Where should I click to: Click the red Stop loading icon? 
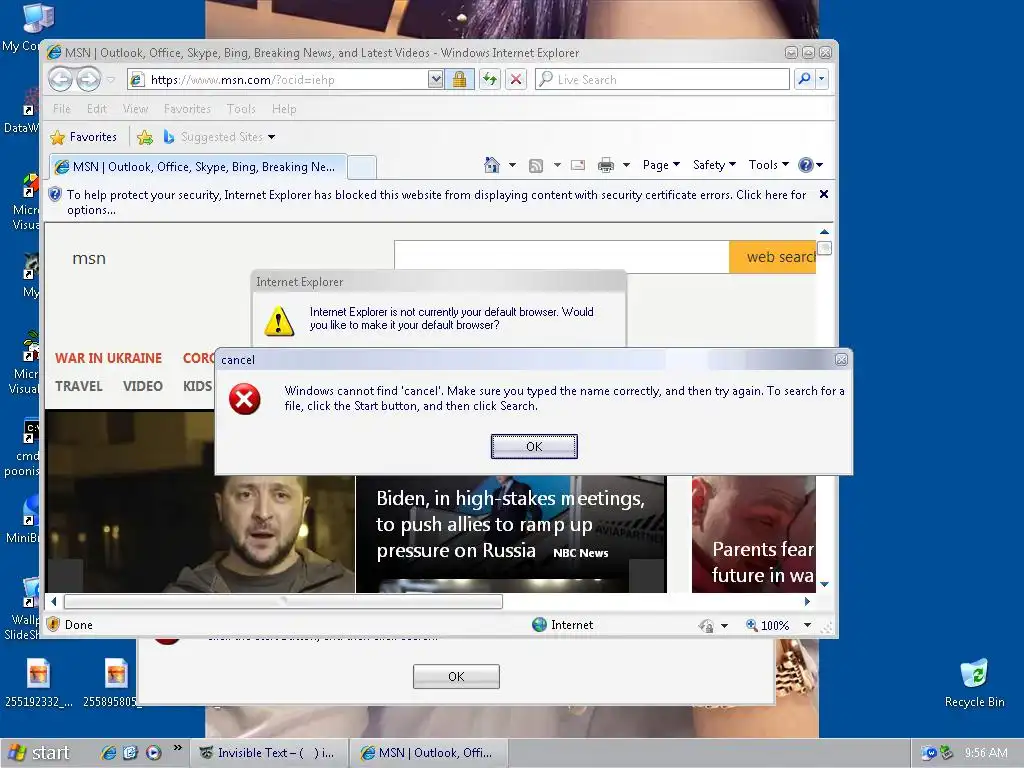(x=516, y=80)
